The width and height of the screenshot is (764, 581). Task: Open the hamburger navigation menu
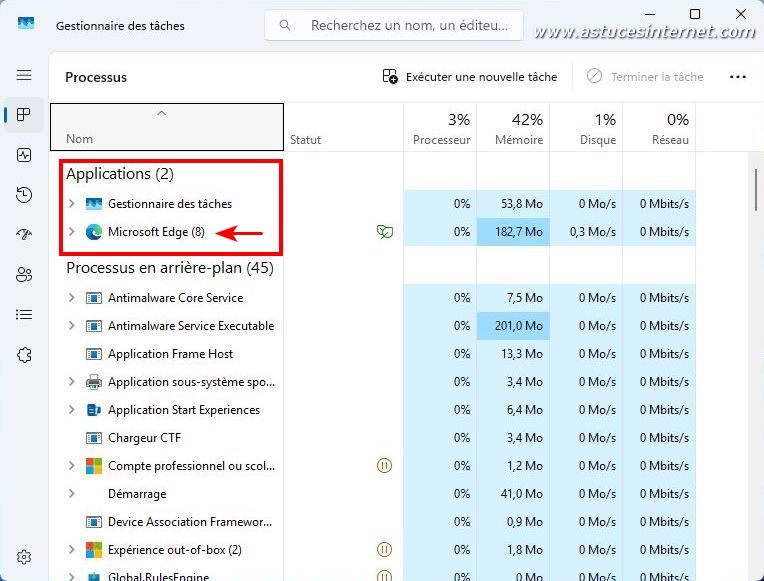[24, 75]
